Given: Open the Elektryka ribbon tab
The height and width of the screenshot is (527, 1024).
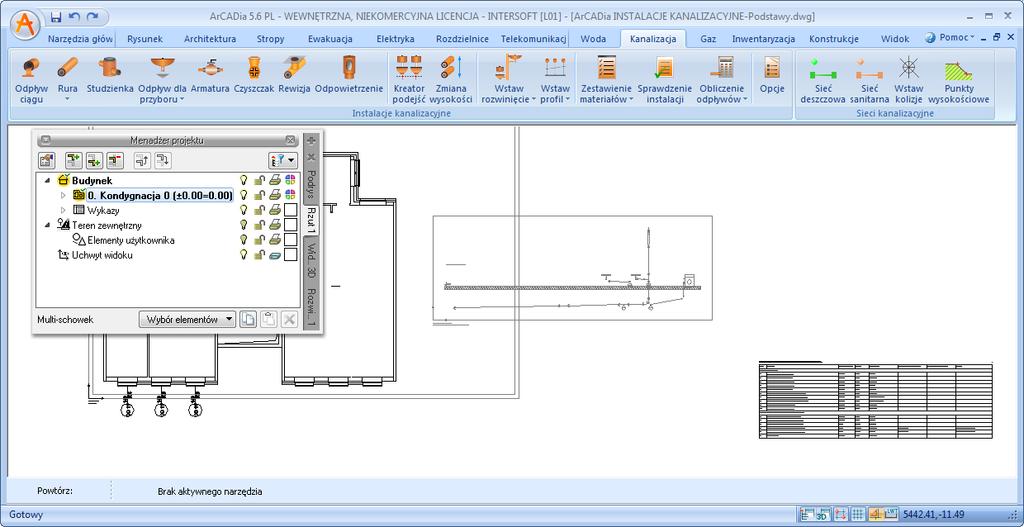Looking at the screenshot, I should tap(395, 39).
